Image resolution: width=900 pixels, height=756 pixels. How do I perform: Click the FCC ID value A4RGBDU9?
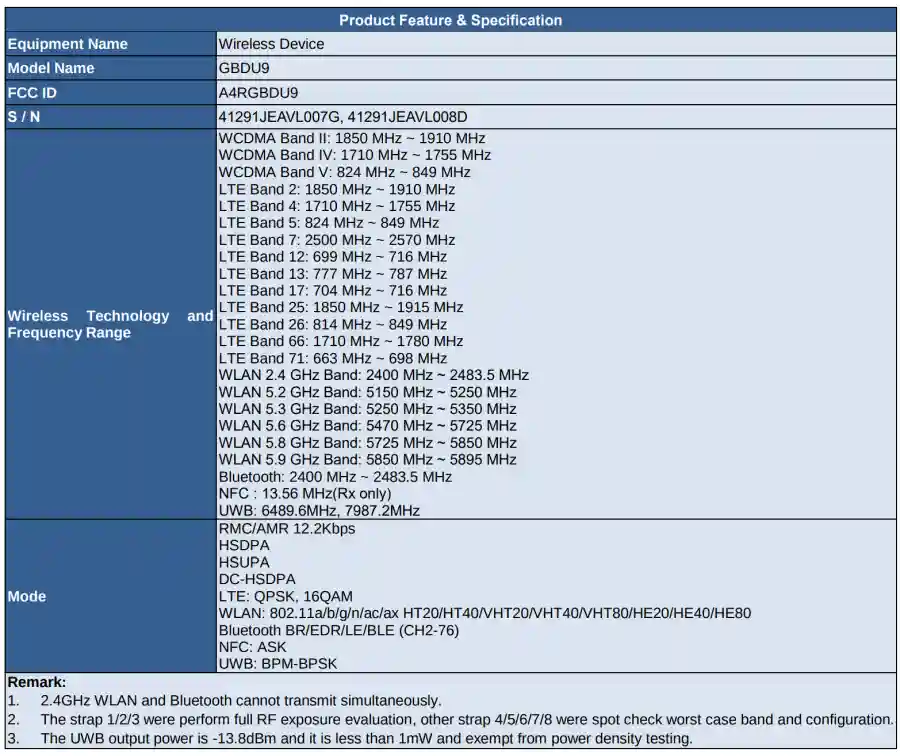258,92
